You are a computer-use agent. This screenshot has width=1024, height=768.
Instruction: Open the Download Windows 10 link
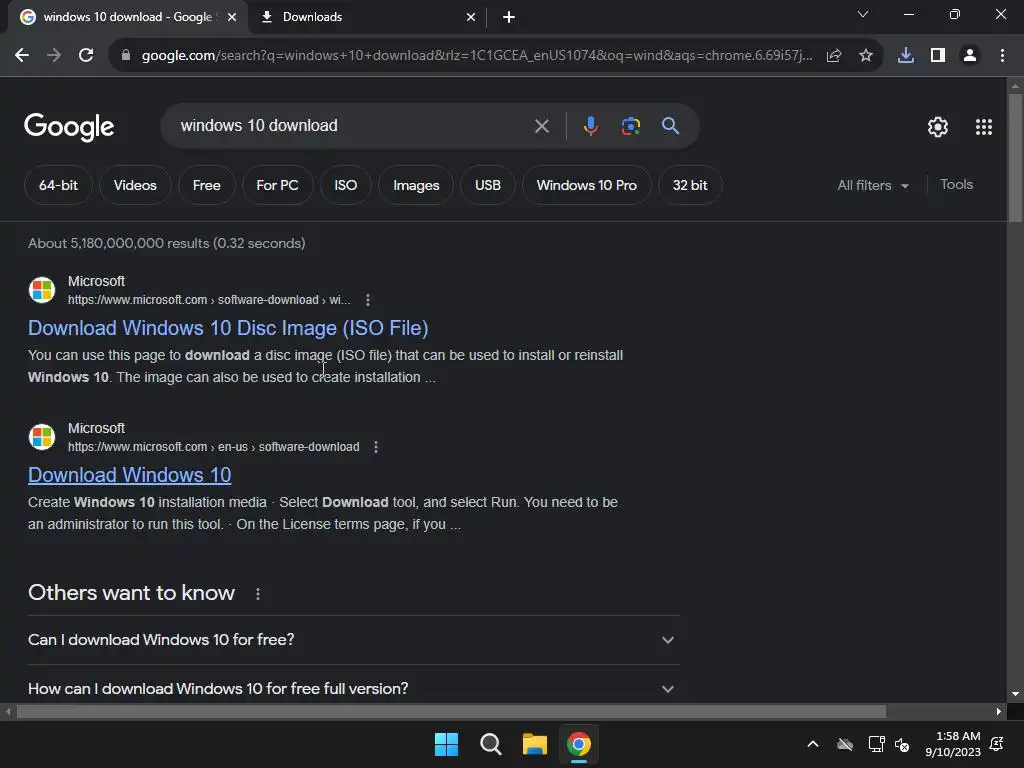tap(129, 475)
